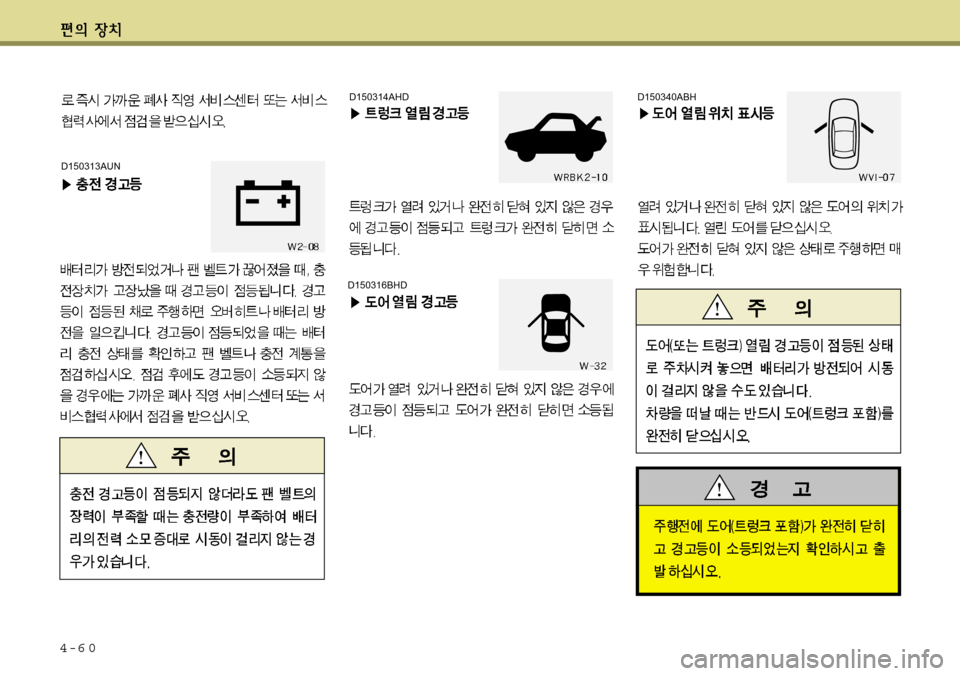Click the image label W-32
Viewport: 960px width, 676px height.
point(593,366)
